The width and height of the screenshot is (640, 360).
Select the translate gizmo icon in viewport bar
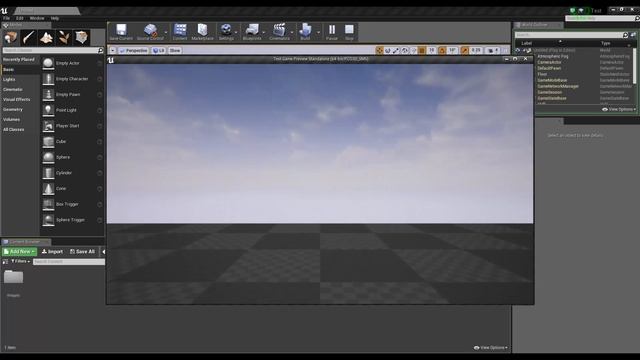(379, 51)
